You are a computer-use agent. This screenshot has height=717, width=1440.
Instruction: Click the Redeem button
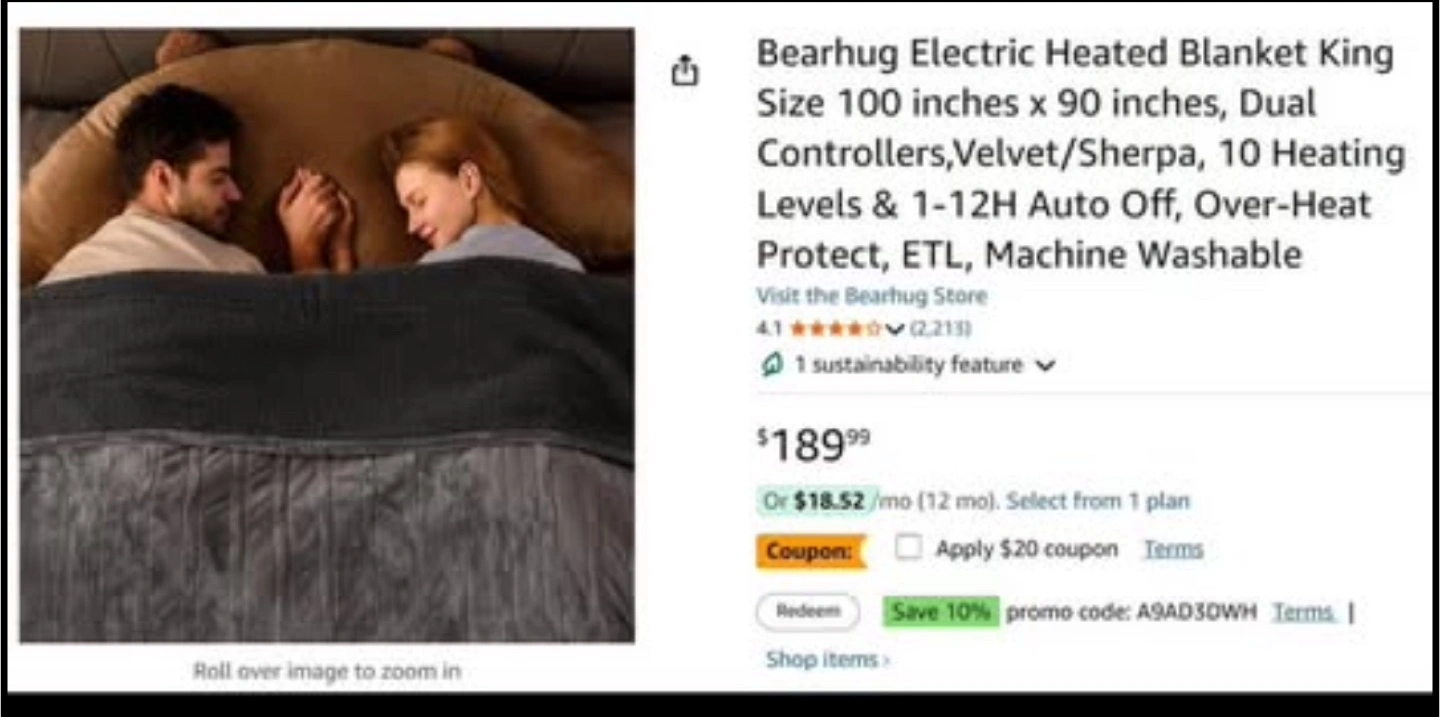pos(807,612)
